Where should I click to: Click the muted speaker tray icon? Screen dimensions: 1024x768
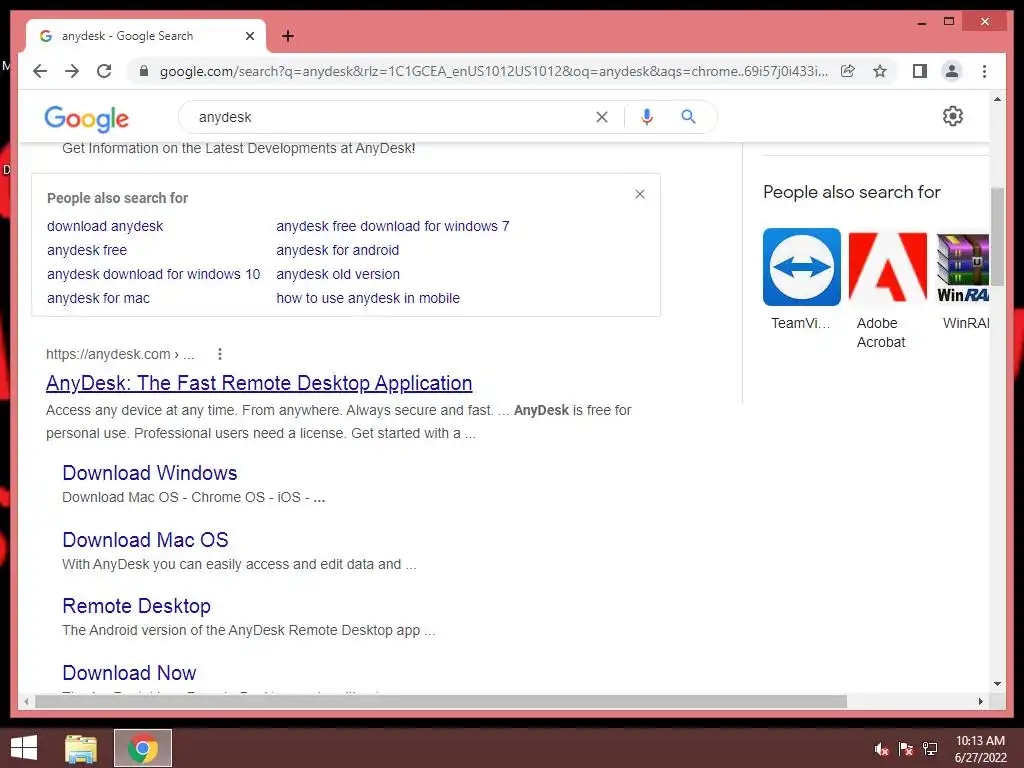click(881, 749)
